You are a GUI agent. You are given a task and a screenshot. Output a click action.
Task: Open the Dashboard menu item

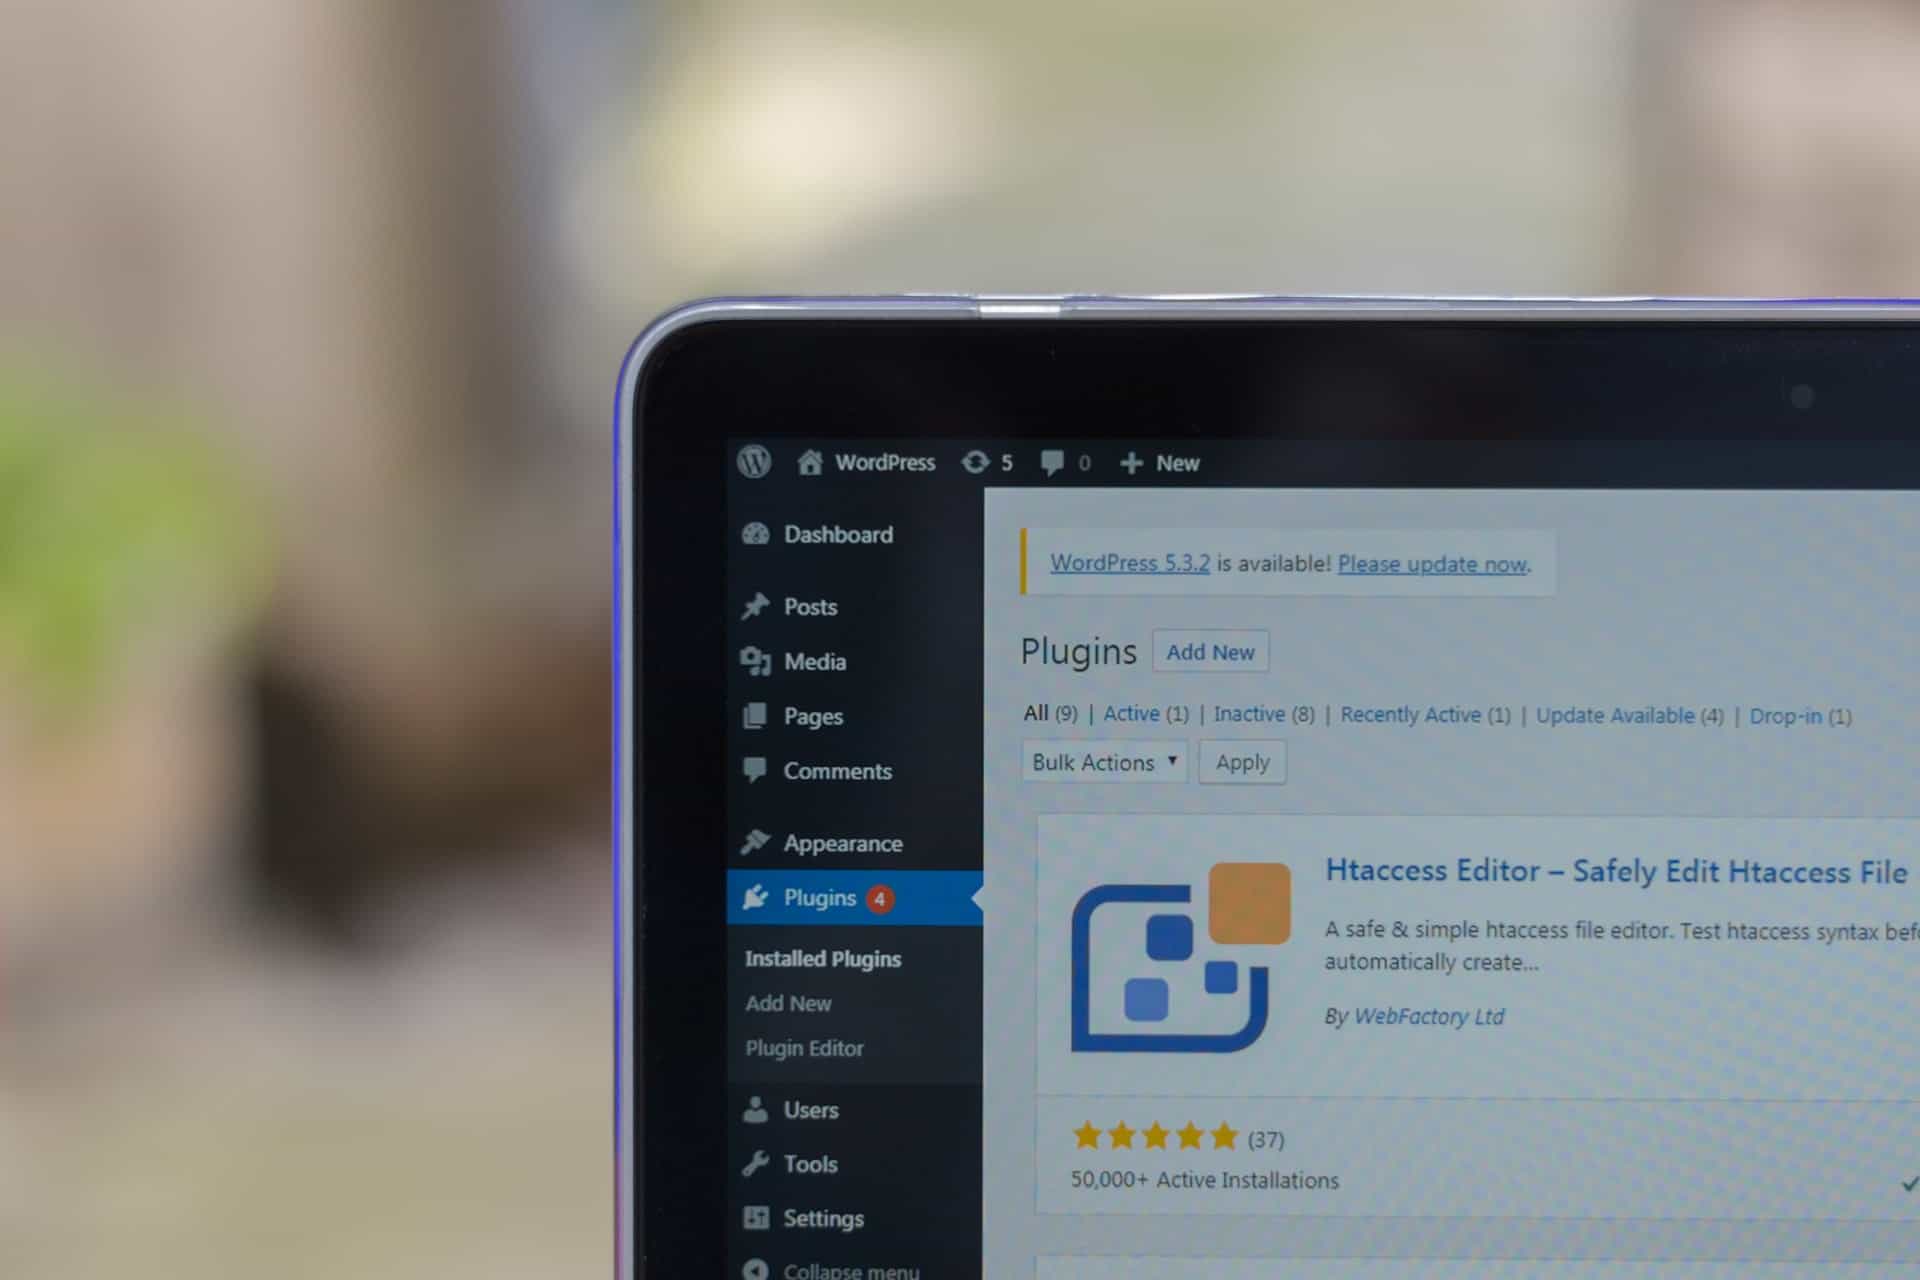[x=833, y=533]
